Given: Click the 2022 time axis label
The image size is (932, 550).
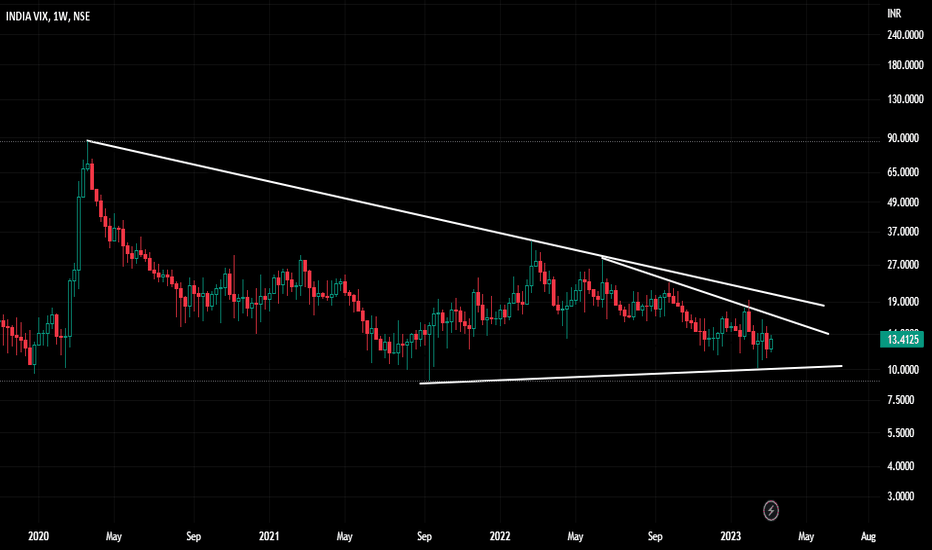Looking at the screenshot, I should click(x=500, y=536).
